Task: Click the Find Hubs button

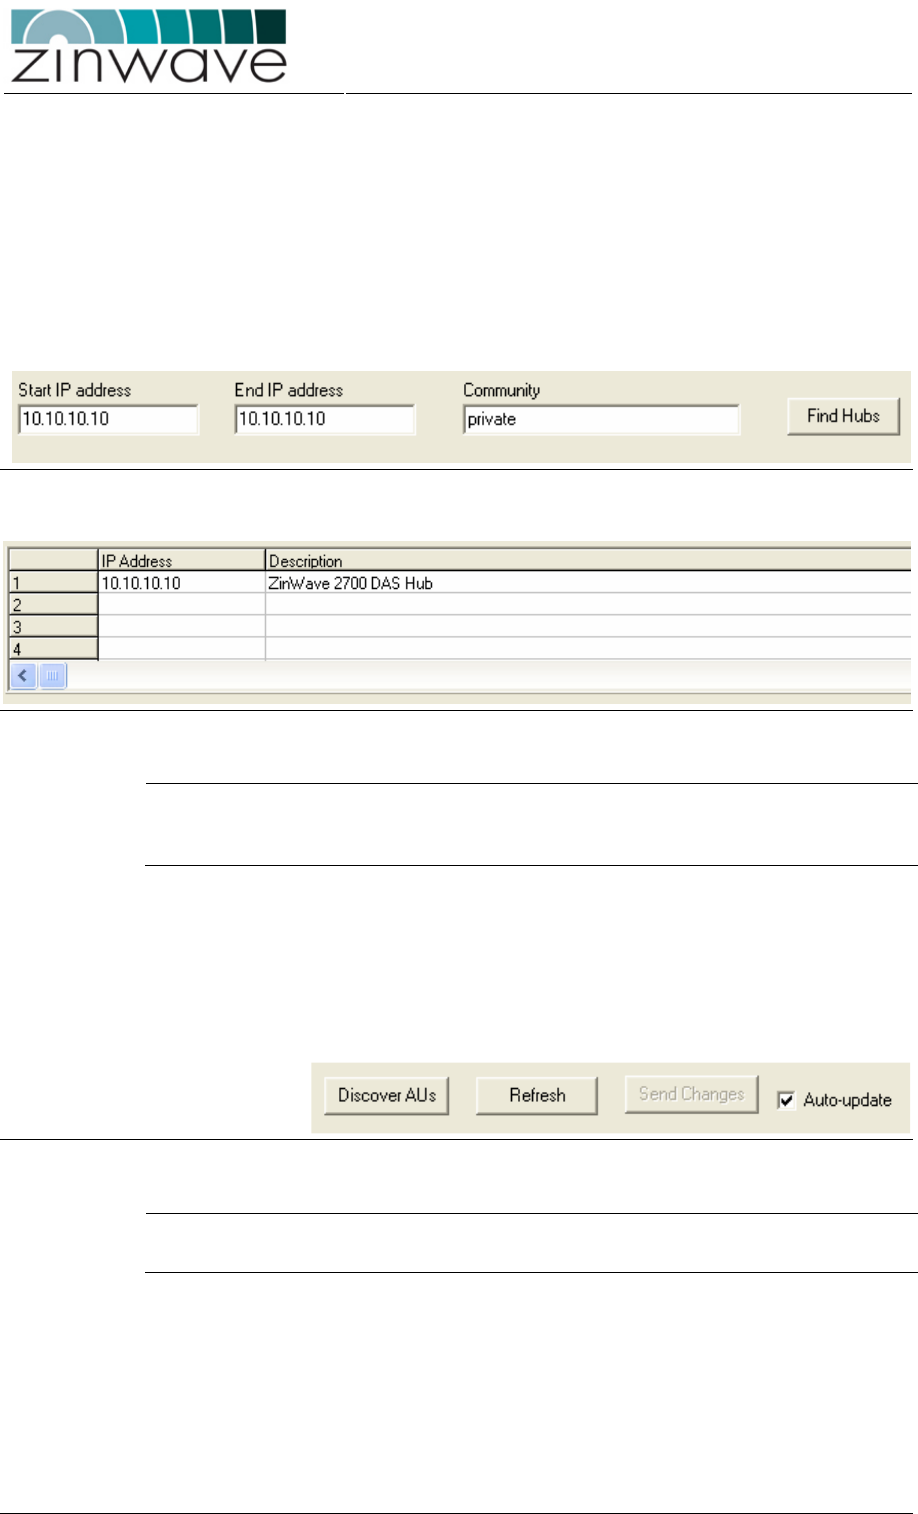Action: coord(843,416)
